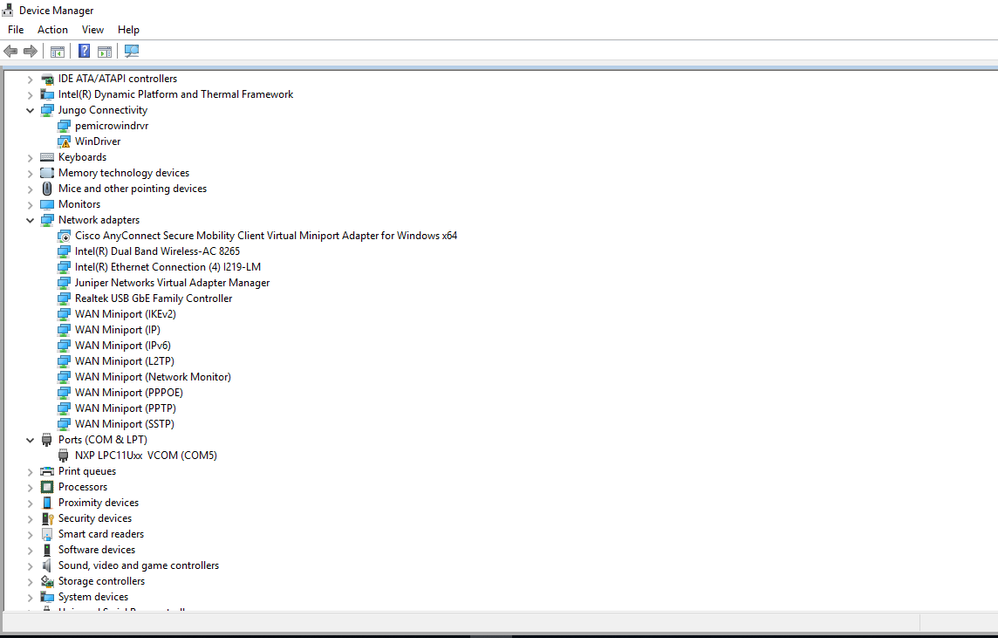Screen dimensions: 998x638
Task: Open the Action menu
Action: (x=52, y=29)
